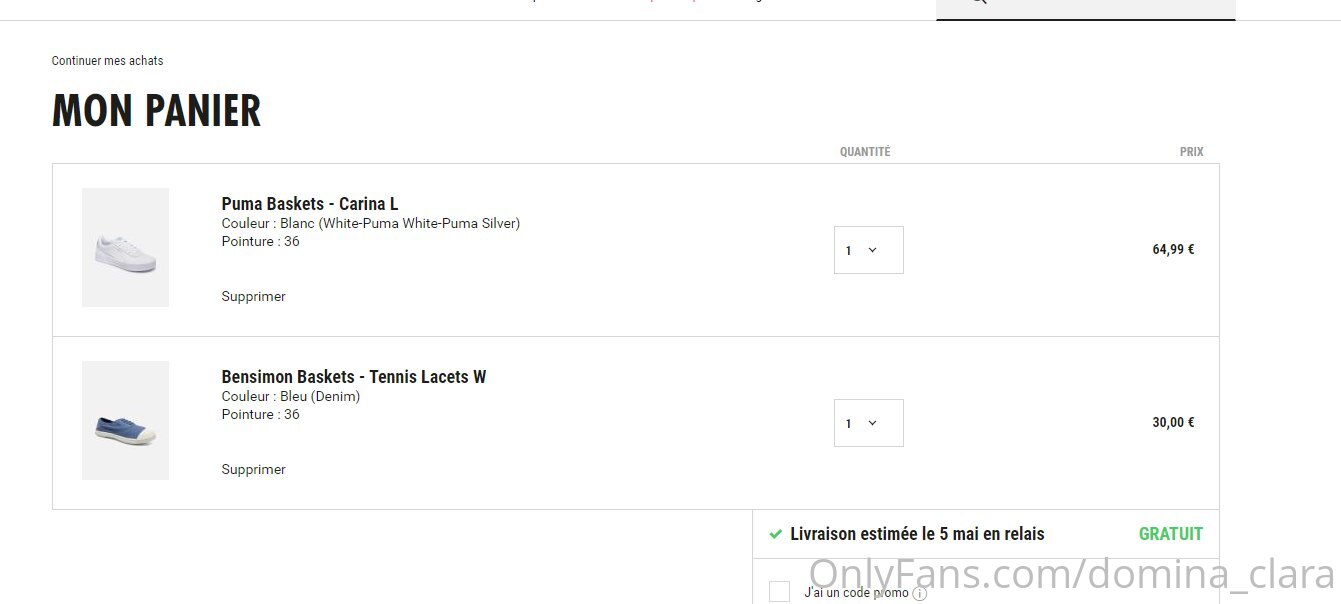Remove Bensimon Baskets via Supprimer
The image size is (1341, 604).
click(254, 469)
